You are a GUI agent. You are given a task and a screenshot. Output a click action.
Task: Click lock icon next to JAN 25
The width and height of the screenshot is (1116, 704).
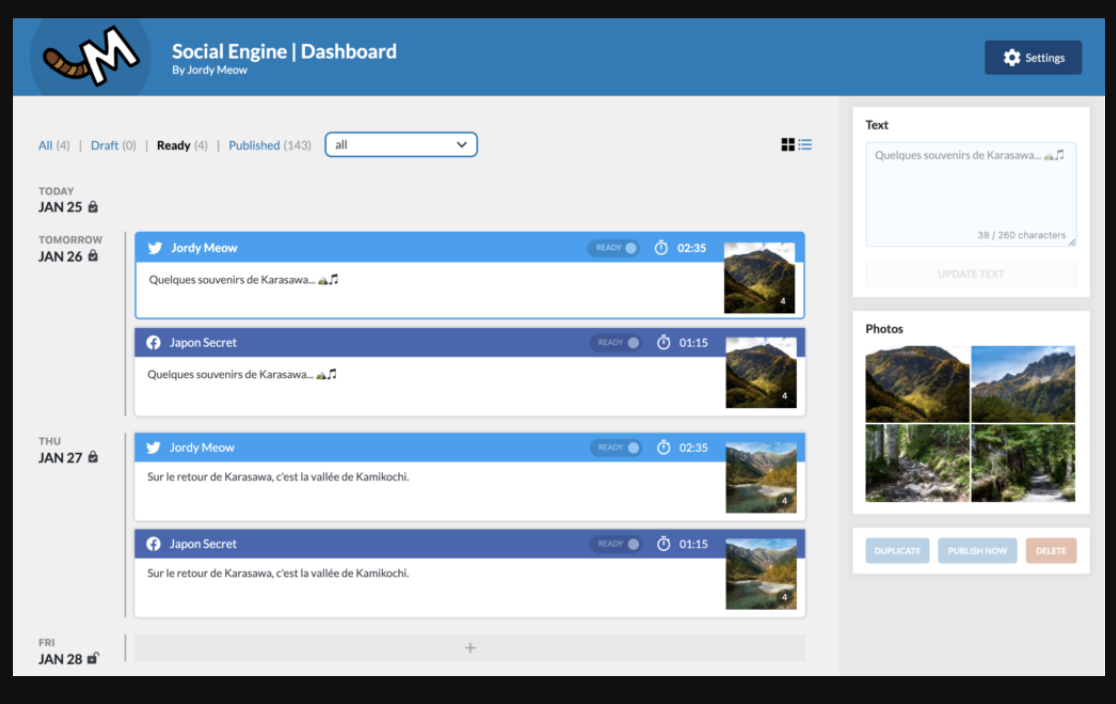[93, 207]
